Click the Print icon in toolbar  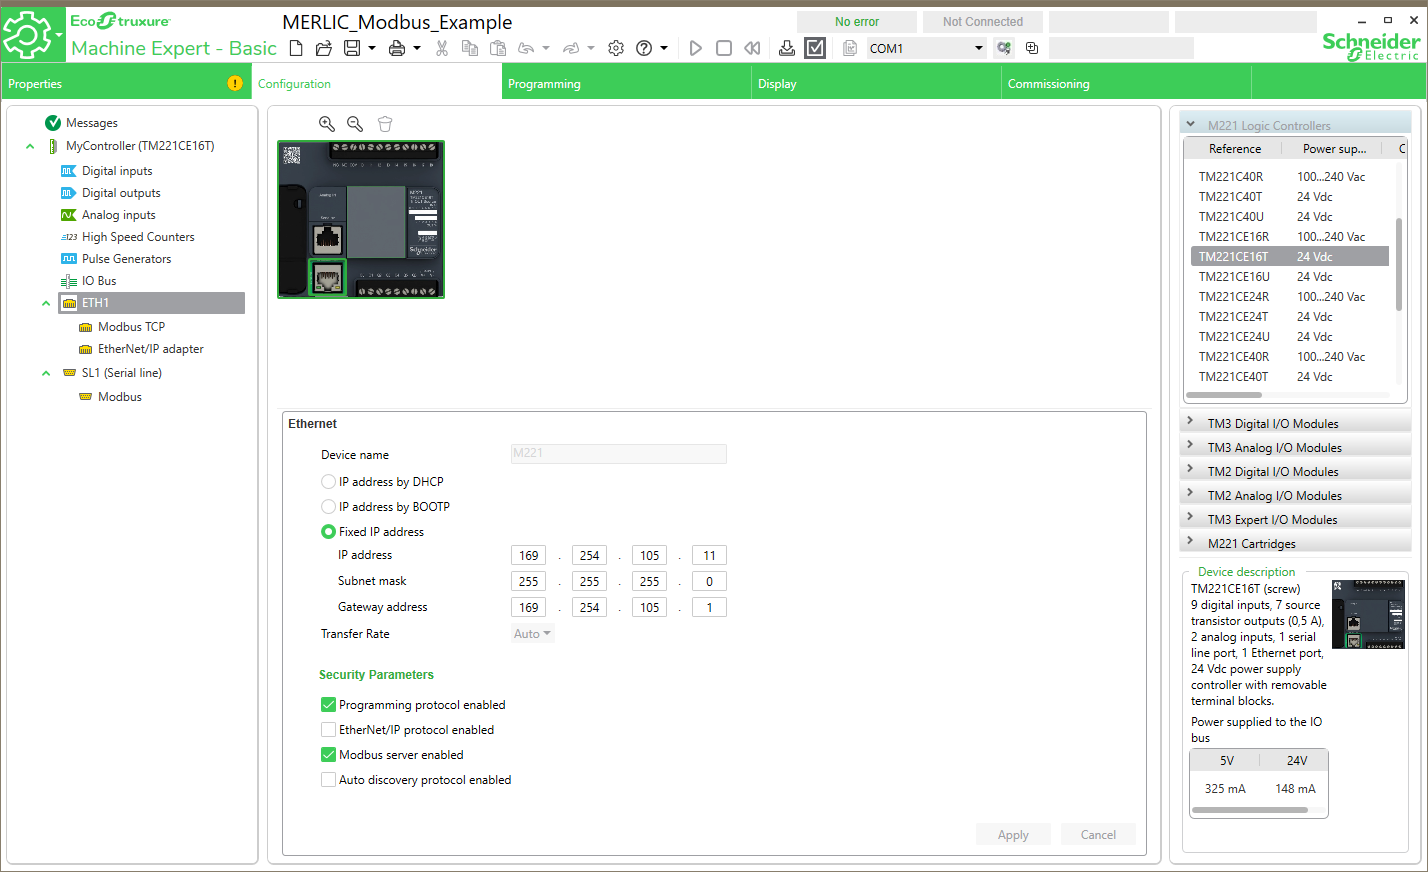click(397, 48)
